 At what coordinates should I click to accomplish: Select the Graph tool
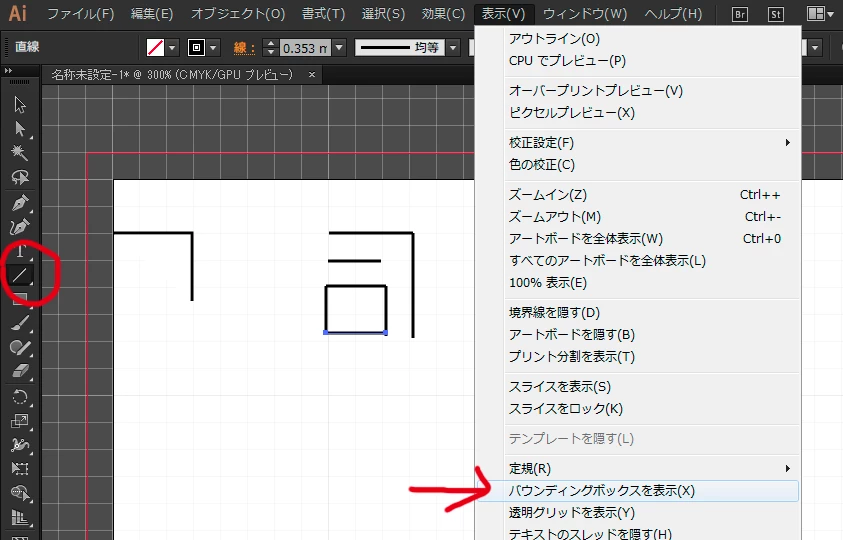pos(20,517)
